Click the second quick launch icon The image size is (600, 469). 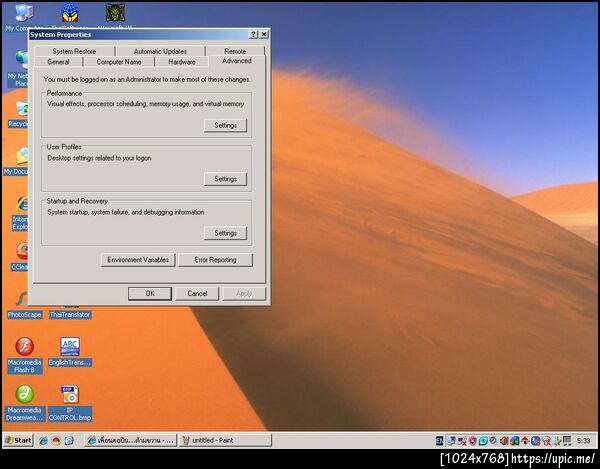point(56,441)
